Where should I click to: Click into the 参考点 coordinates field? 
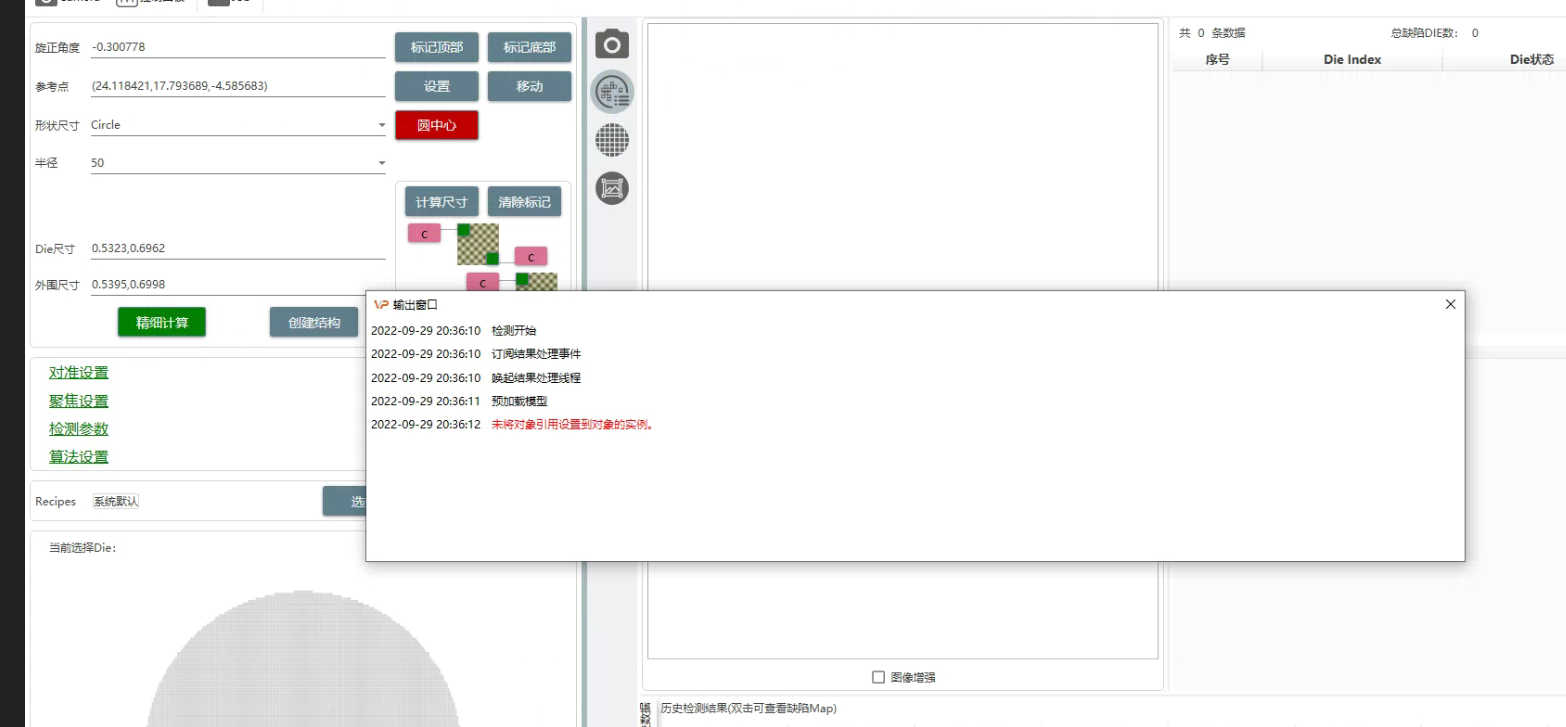(238, 86)
